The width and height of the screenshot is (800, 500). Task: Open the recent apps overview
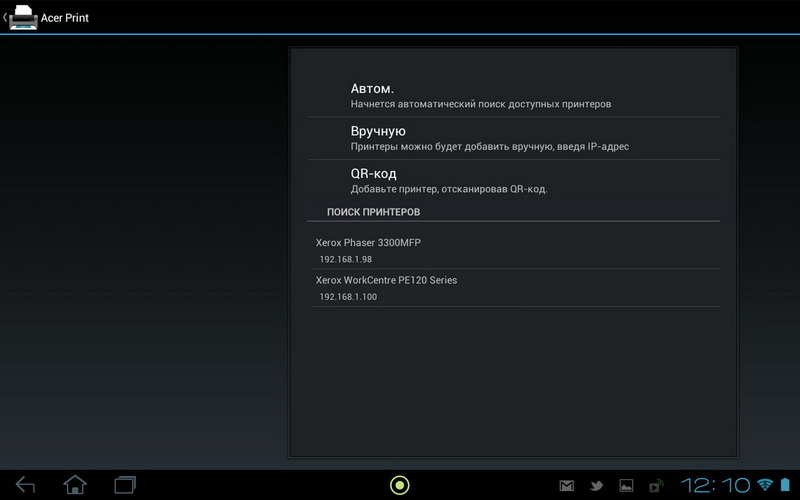point(125,485)
